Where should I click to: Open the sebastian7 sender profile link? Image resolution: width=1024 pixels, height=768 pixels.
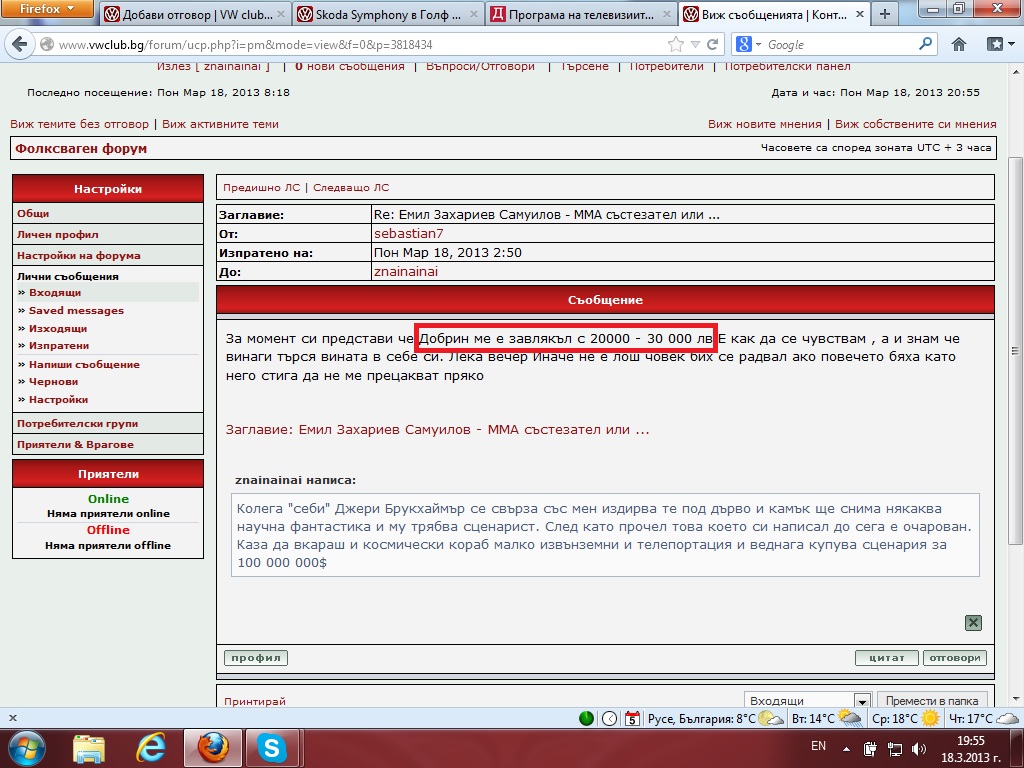408,233
